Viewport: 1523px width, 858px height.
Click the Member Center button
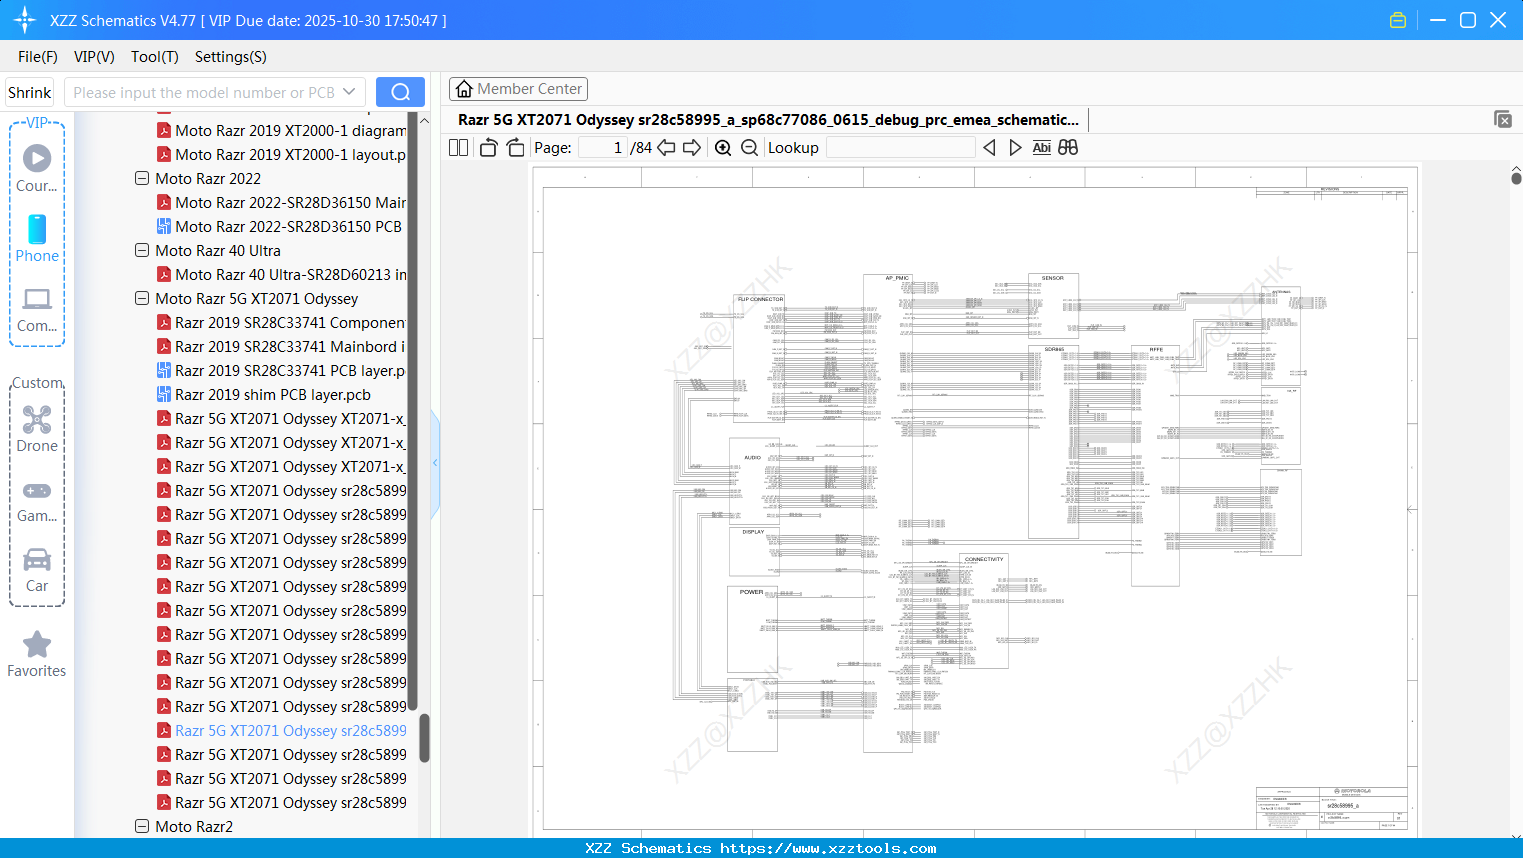pos(518,88)
